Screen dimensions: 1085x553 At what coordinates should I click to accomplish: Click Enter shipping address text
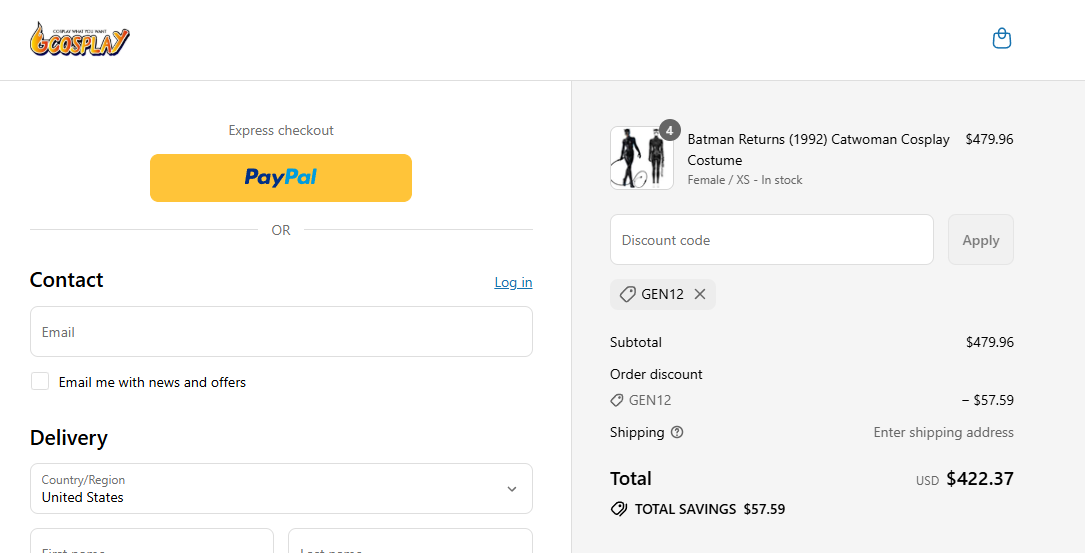pos(943,432)
